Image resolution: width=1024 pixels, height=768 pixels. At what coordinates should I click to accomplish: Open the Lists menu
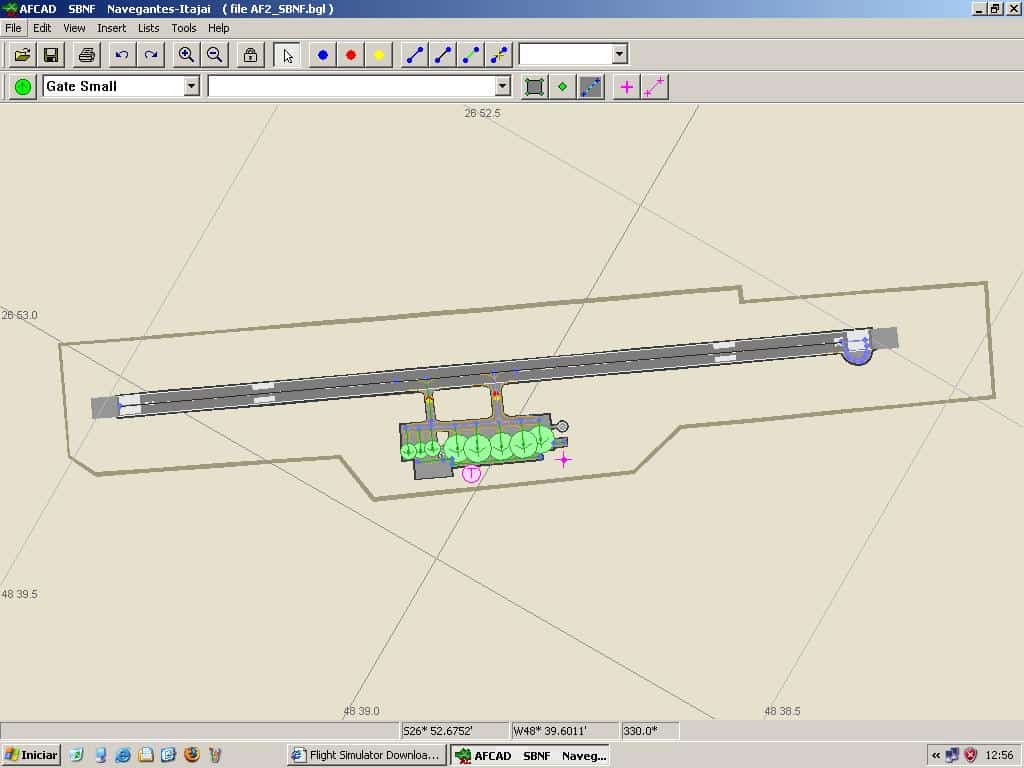(x=148, y=28)
